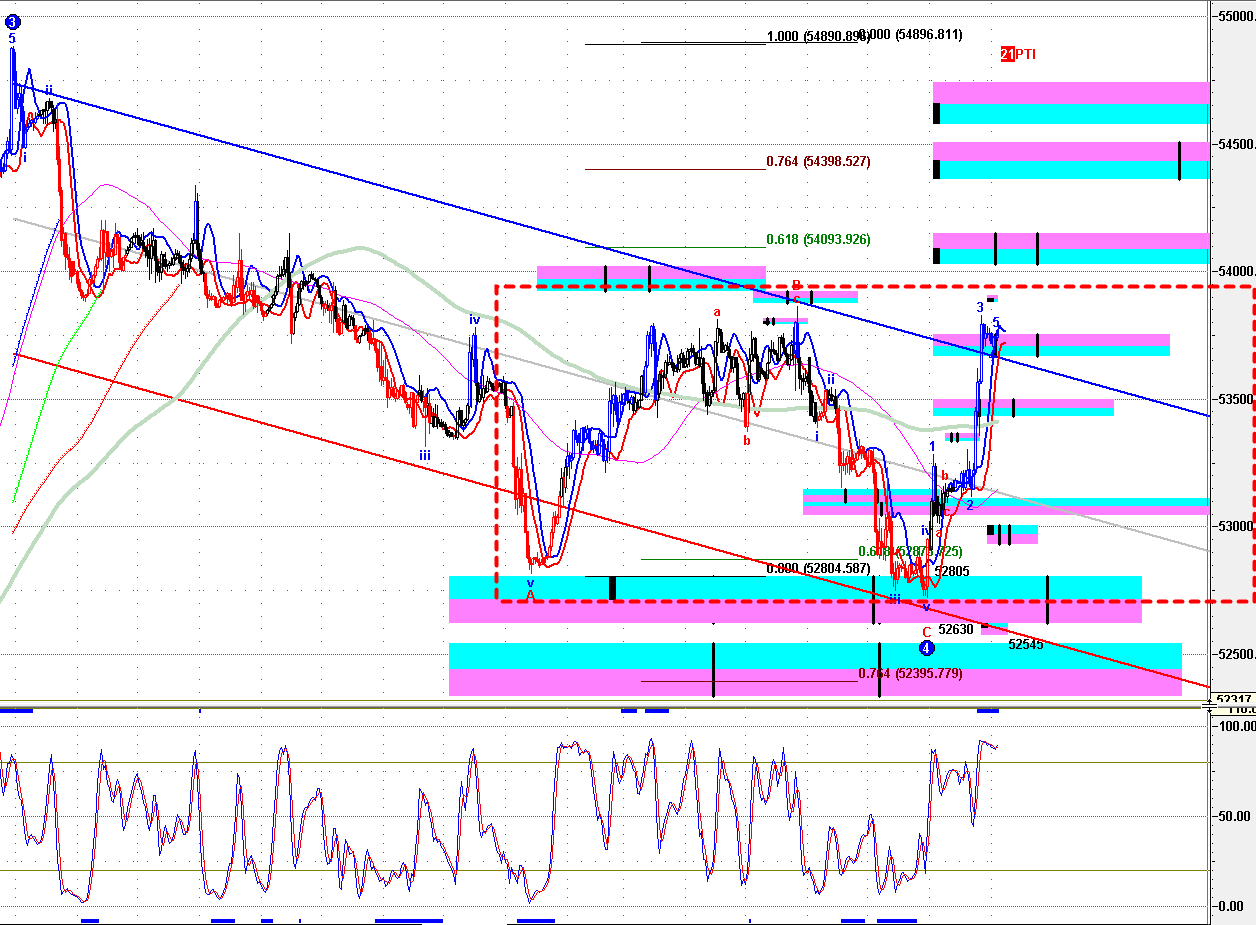
Task: Click the 55000 price axis label
Action: click(1234, 16)
